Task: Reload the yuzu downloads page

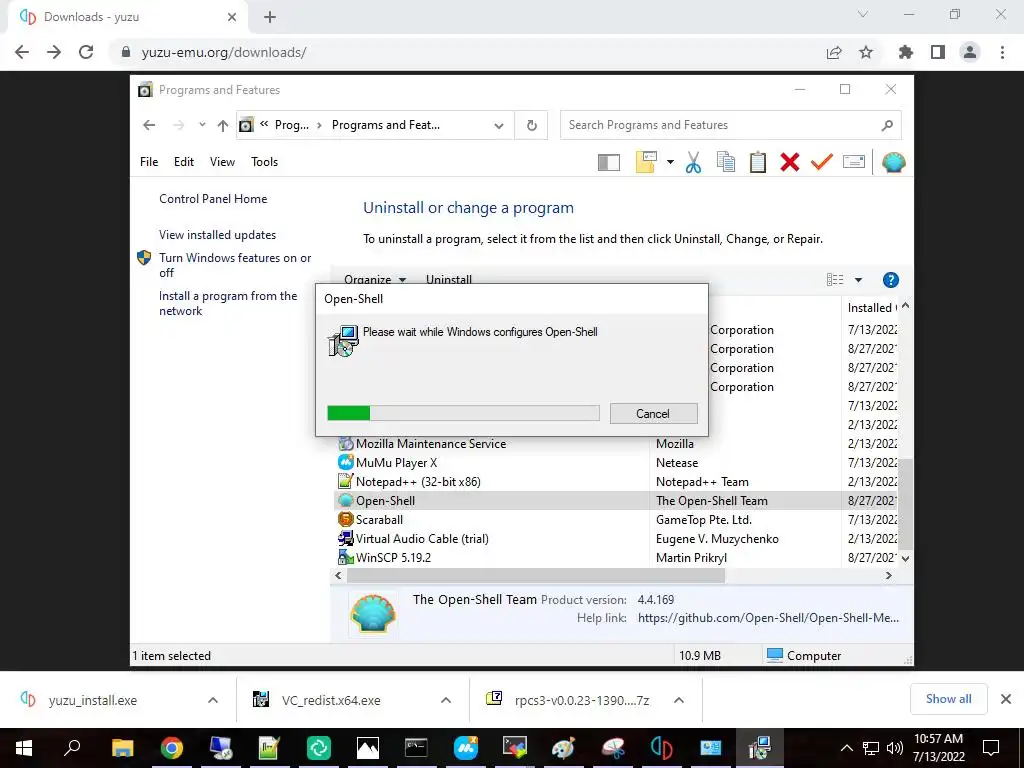Action: click(x=86, y=52)
